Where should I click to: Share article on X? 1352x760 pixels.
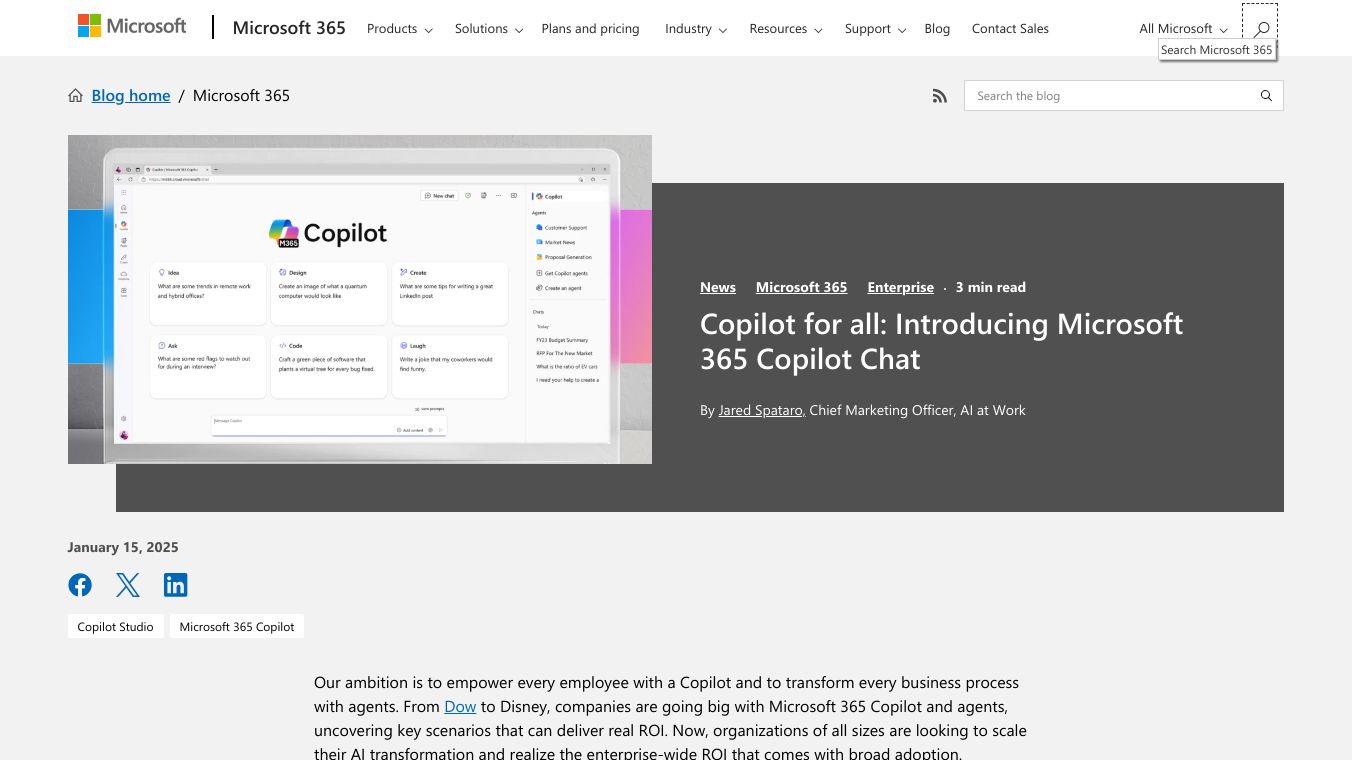click(x=128, y=585)
